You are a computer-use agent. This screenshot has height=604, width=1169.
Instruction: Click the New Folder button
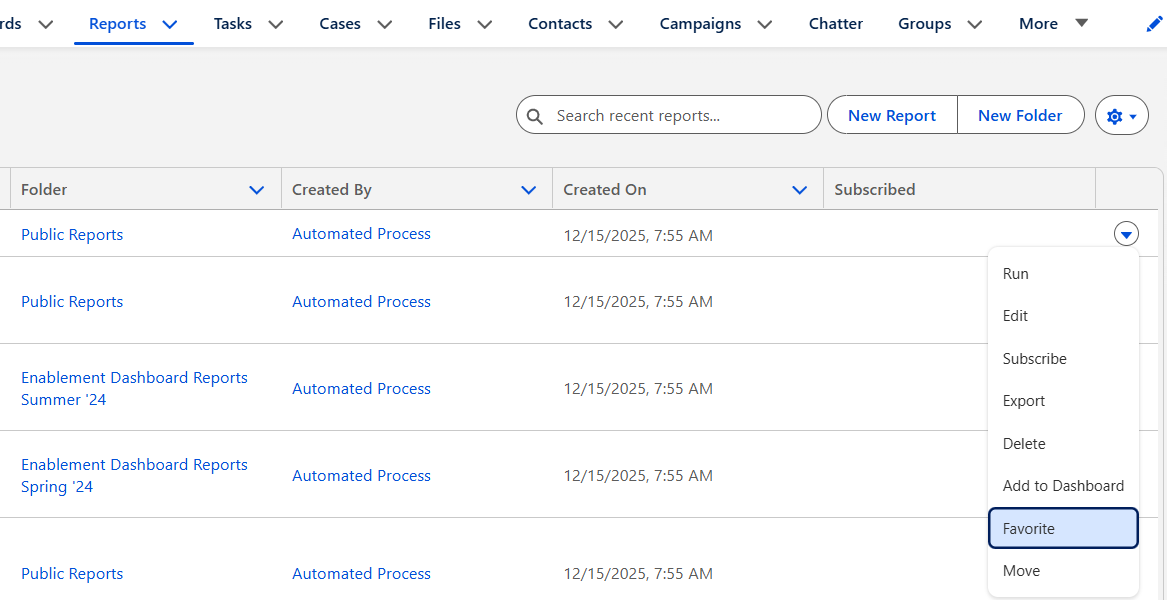pyautogui.click(x=1020, y=116)
